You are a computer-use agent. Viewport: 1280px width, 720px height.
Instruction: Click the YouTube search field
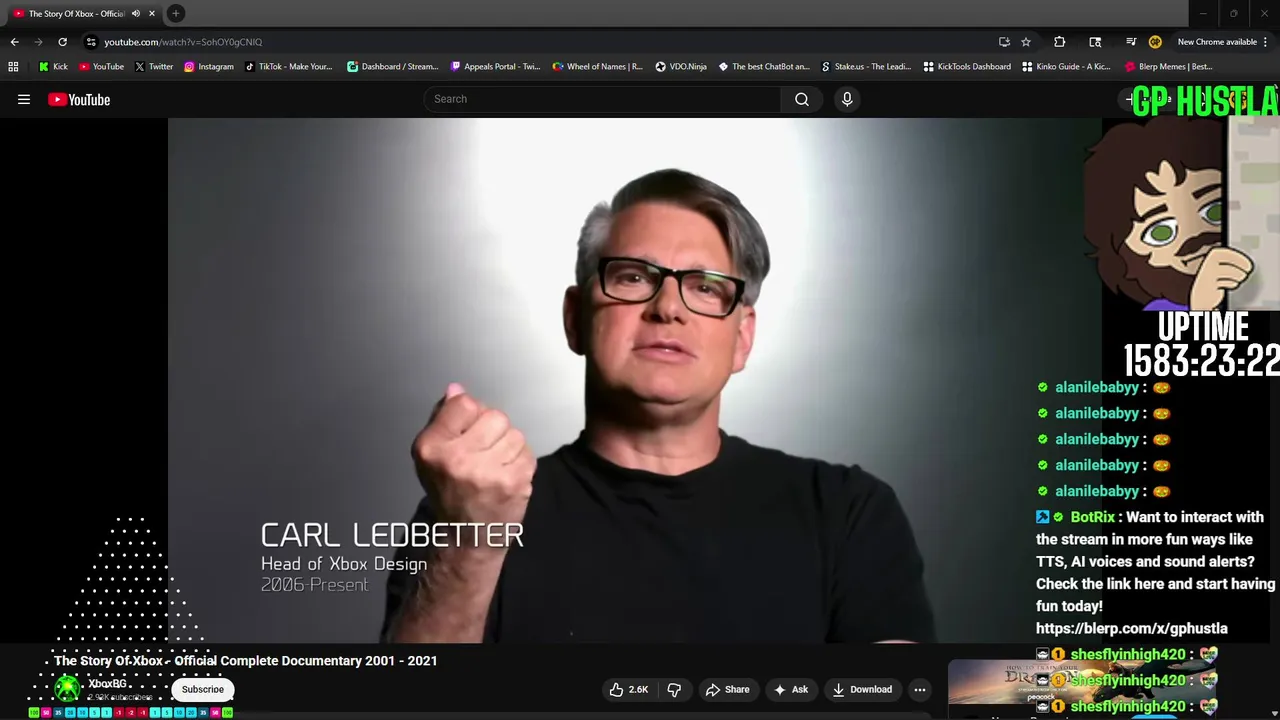pos(602,99)
